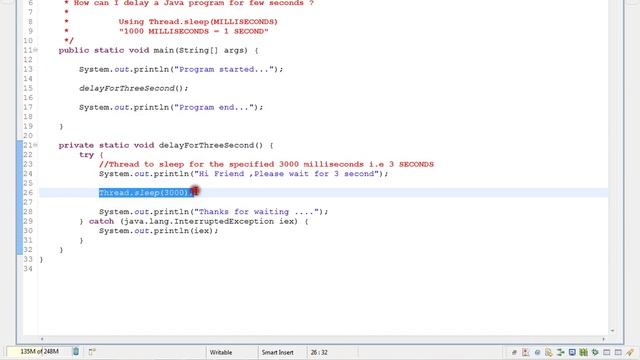The width and height of the screenshot is (640, 360).
Task: Click the second grey window icon in status bar
Action: 618,352
